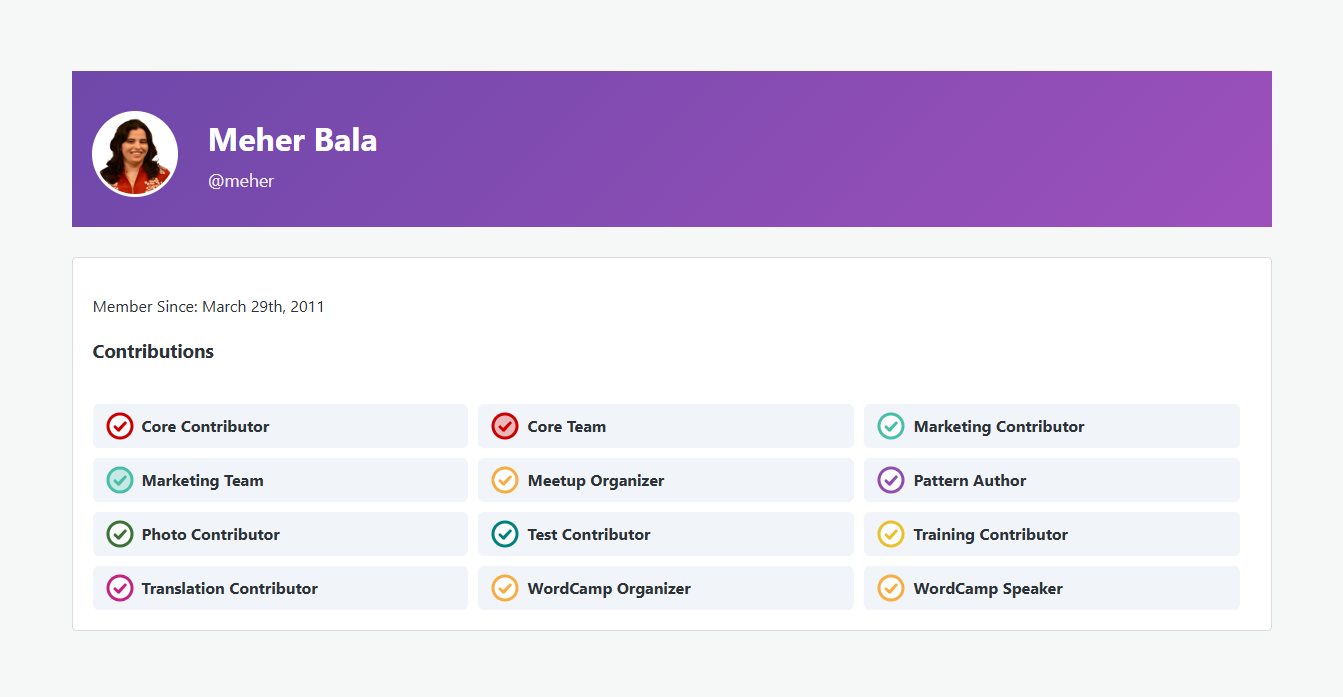Click the Contributions section heading
This screenshot has height=697, width=1343.
(153, 351)
